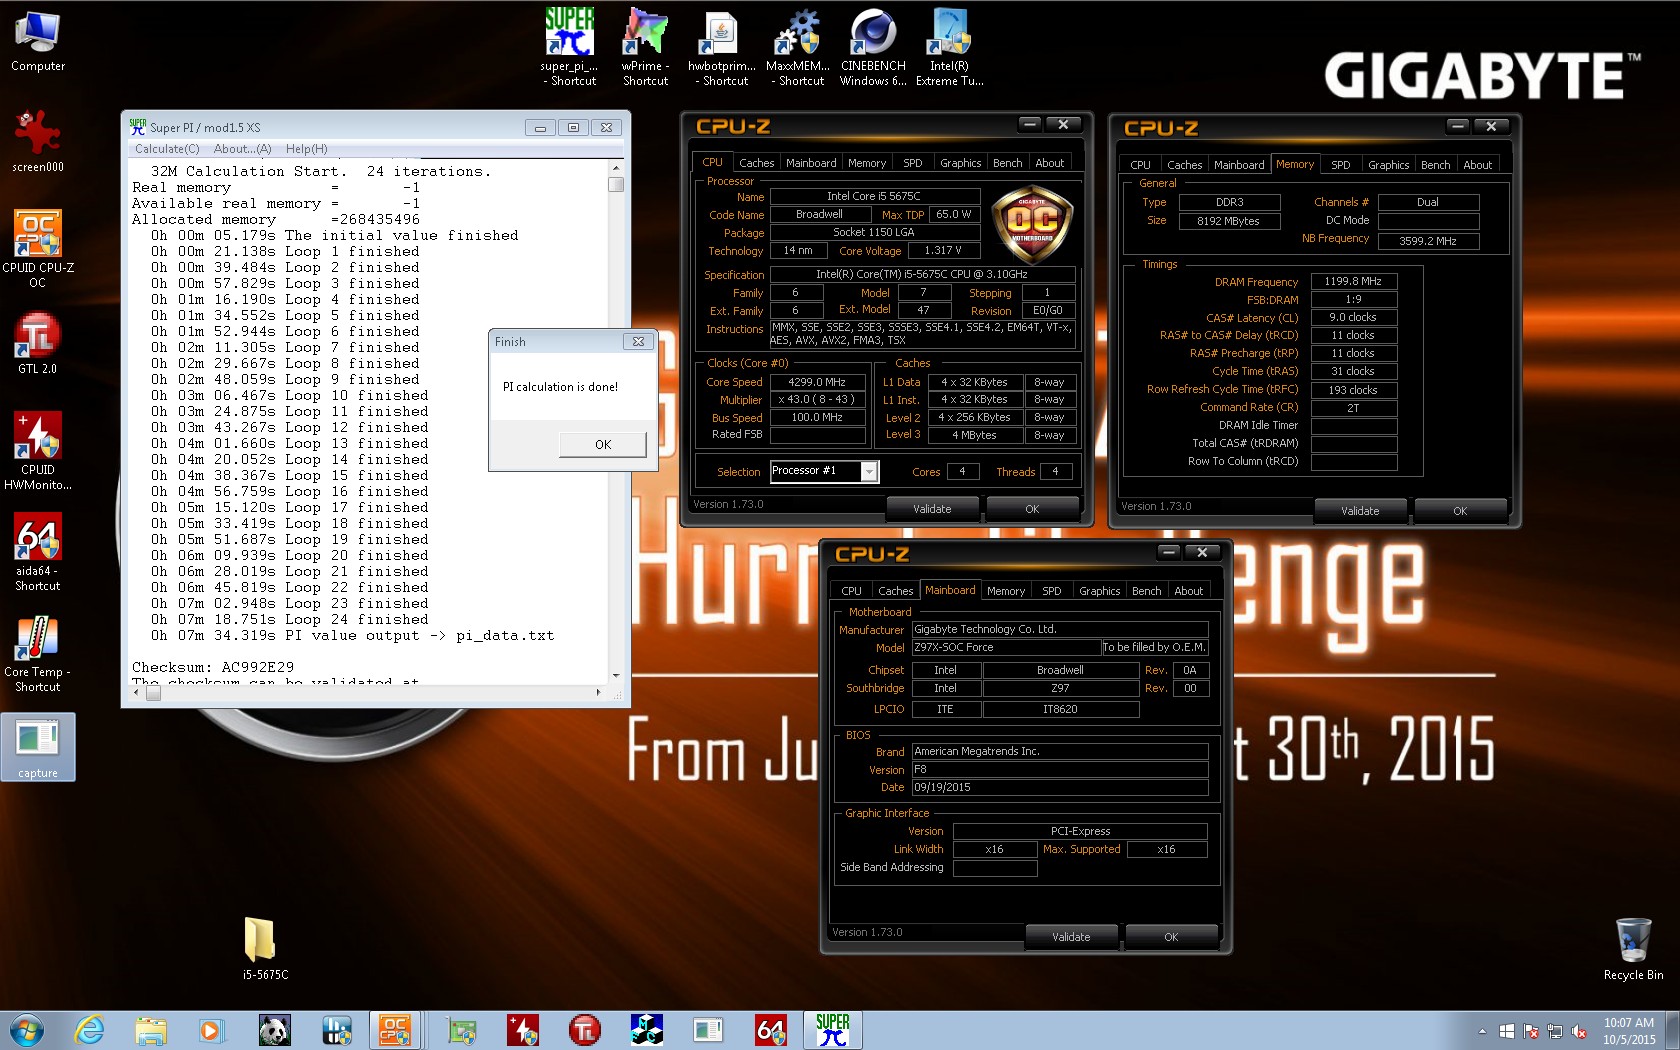Open the GTL 2.0 desktop icon

(x=38, y=344)
